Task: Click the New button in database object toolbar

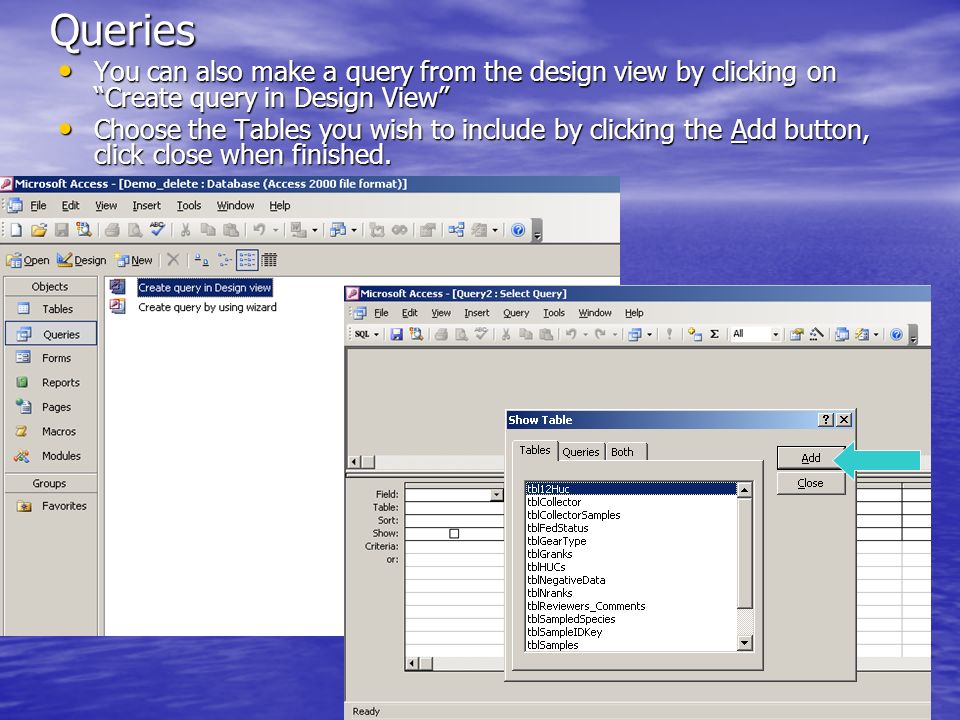Action: 135,260
